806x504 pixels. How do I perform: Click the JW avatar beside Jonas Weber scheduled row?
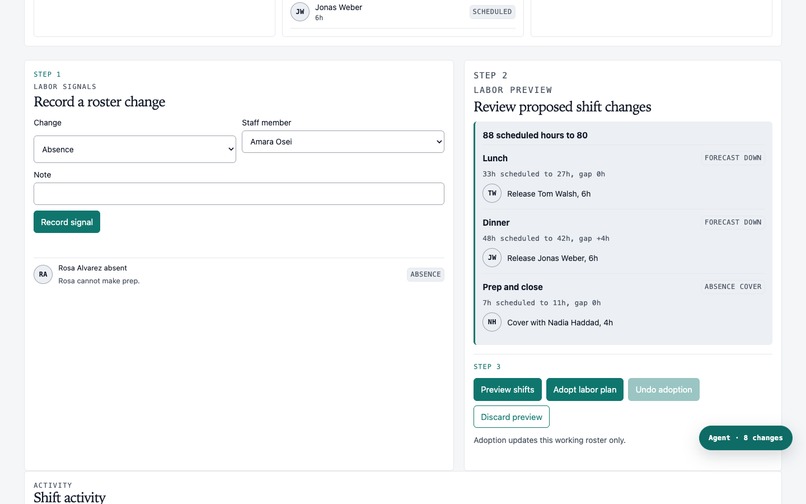pos(300,12)
